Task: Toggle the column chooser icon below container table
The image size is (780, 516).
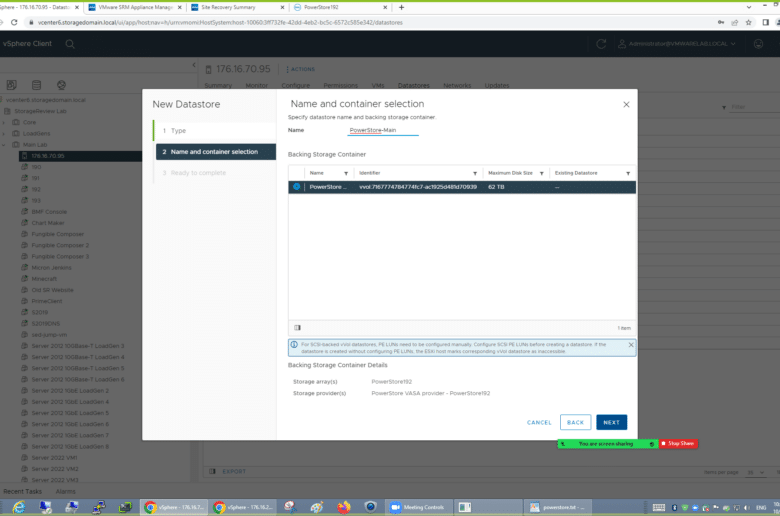Action: point(297,327)
